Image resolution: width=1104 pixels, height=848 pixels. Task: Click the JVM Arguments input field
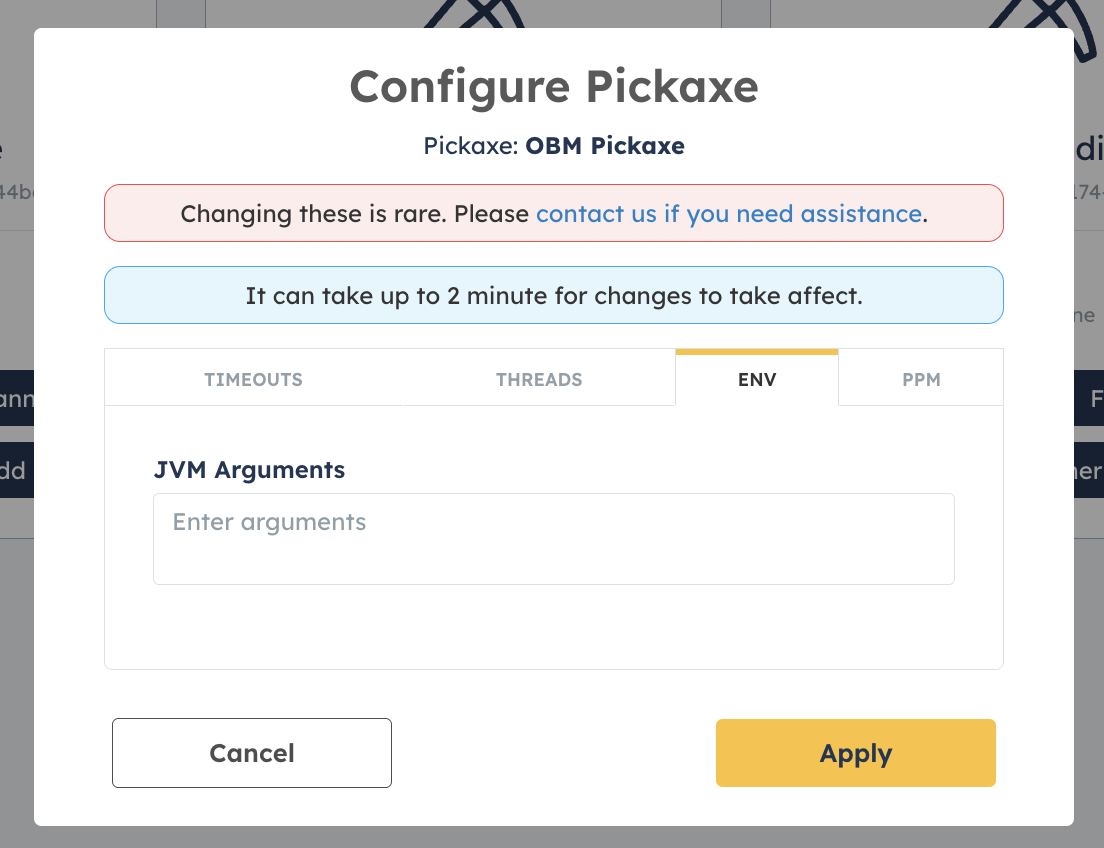[553, 538]
